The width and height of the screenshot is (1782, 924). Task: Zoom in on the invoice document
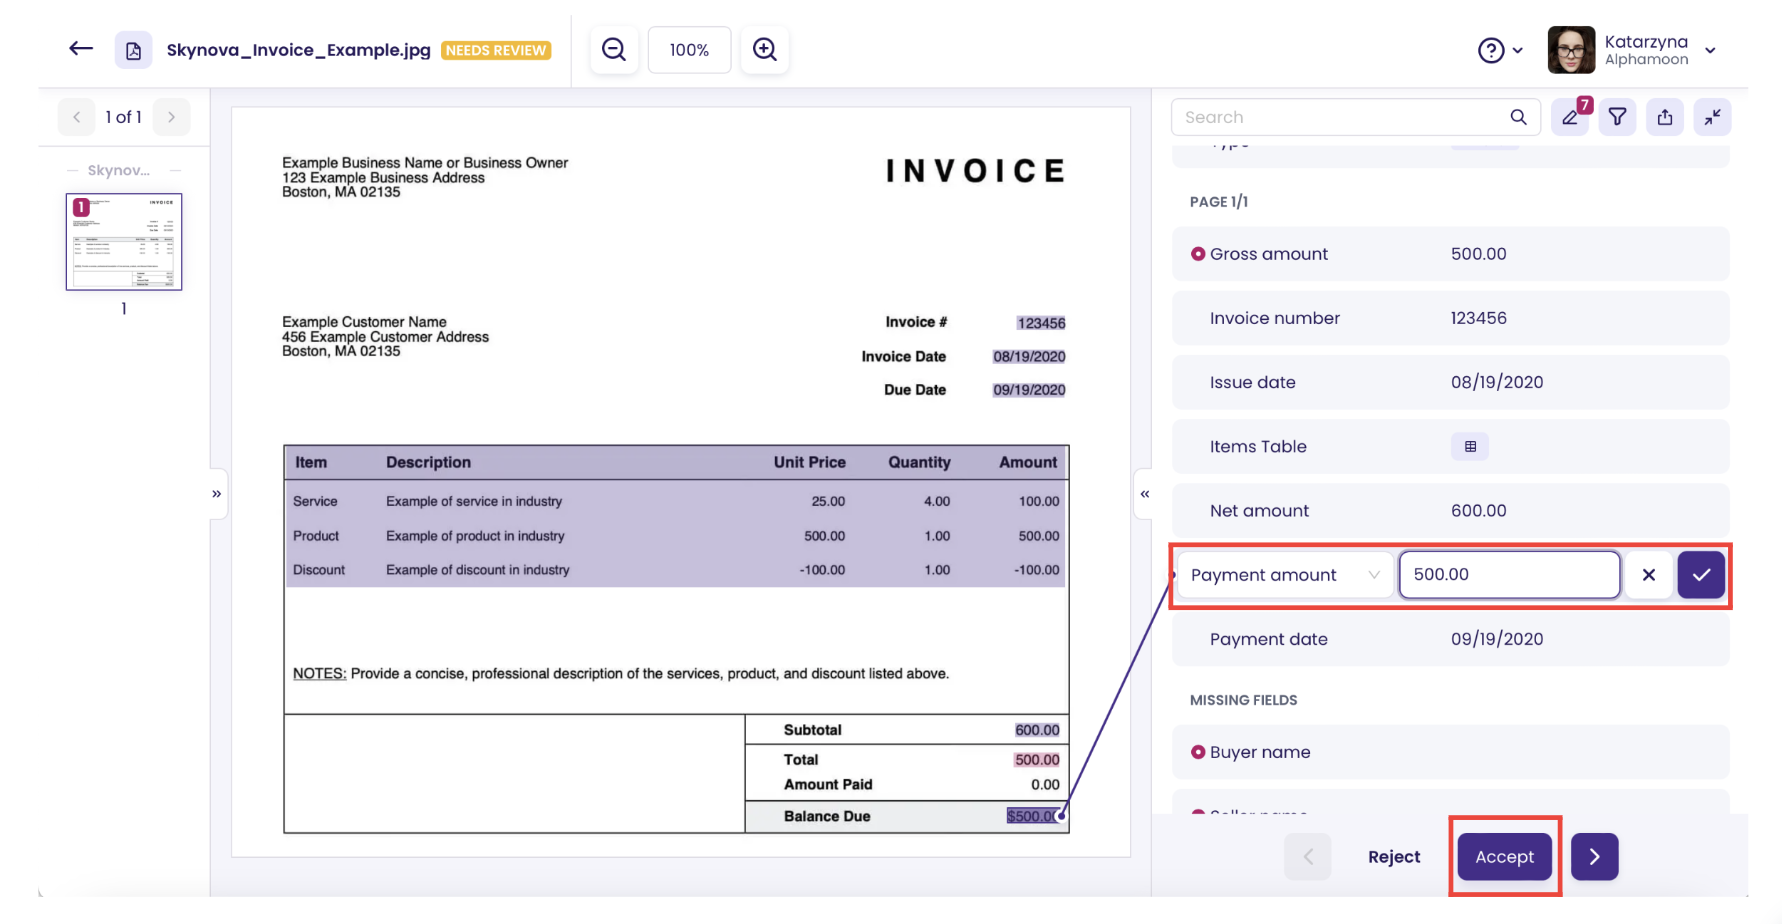pos(765,50)
